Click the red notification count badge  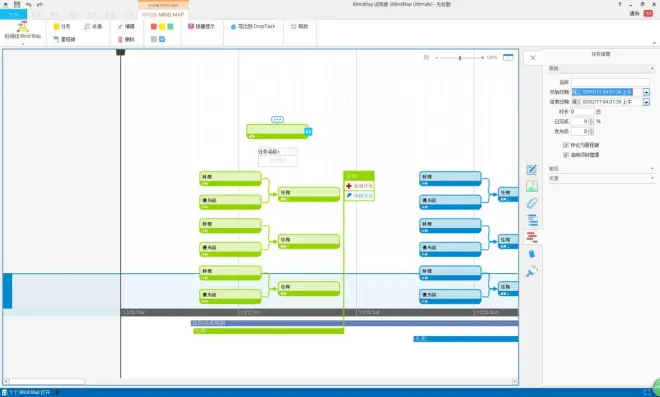pyautogui.click(x=648, y=13)
